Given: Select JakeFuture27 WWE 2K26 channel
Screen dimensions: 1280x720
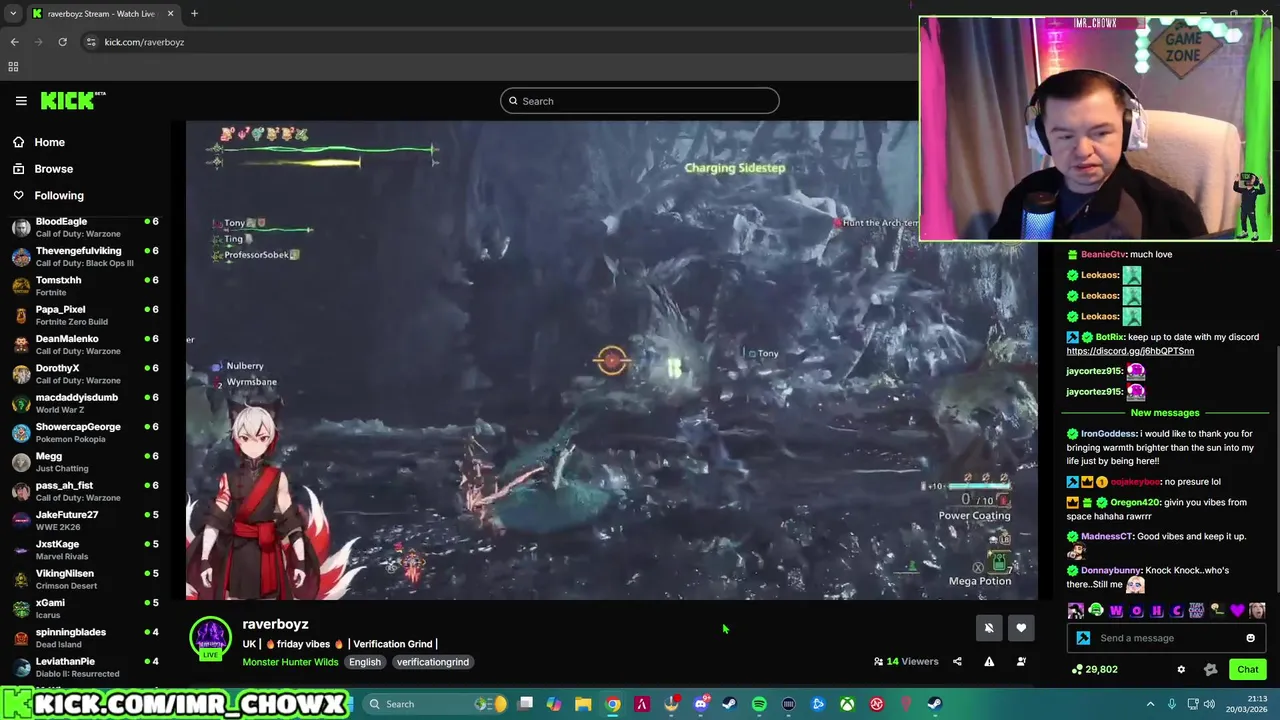Looking at the screenshot, I should [85, 520].
